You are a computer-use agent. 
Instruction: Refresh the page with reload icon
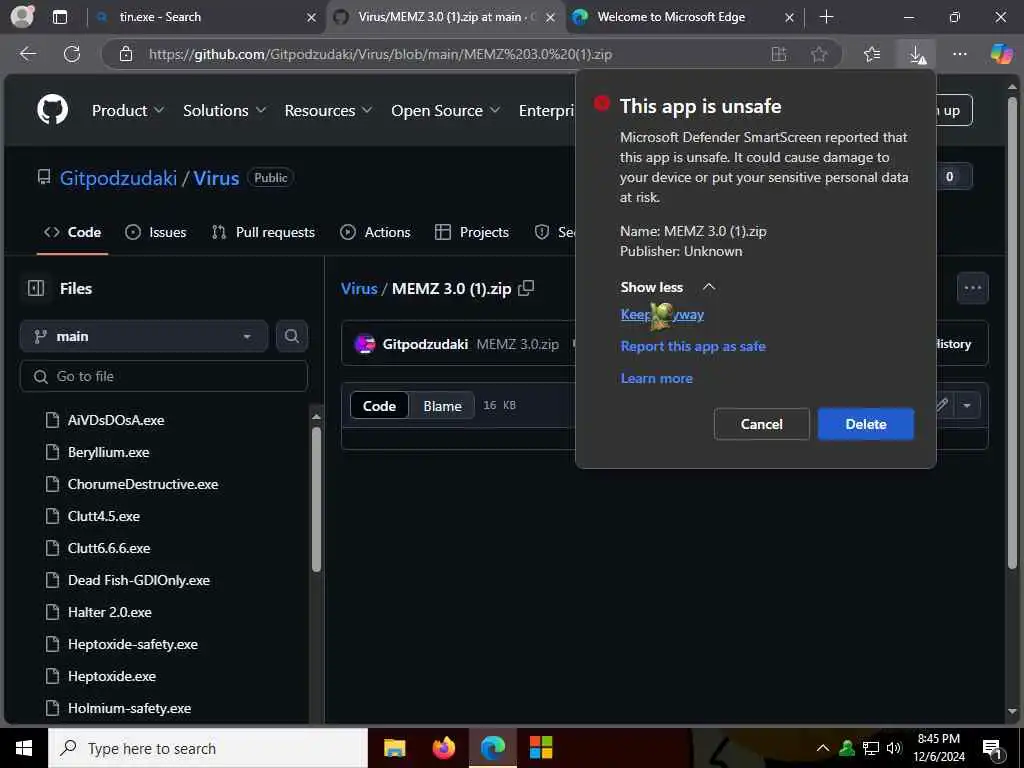[x=72, y=54]
